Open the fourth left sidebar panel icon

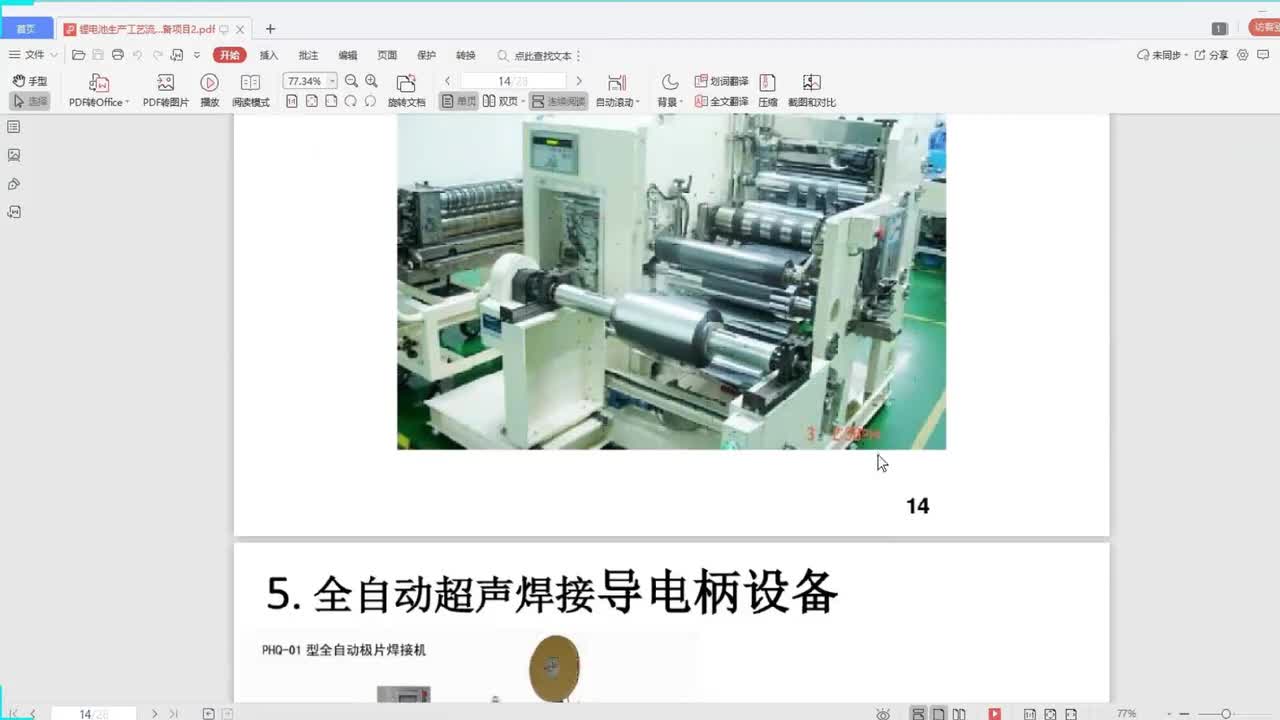(x=14, y=212)
